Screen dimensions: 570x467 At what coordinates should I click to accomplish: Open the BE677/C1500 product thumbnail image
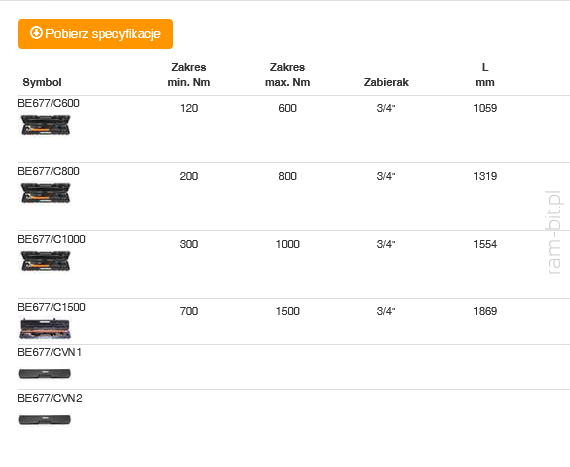pyautogui.click(x=45, y=329)
